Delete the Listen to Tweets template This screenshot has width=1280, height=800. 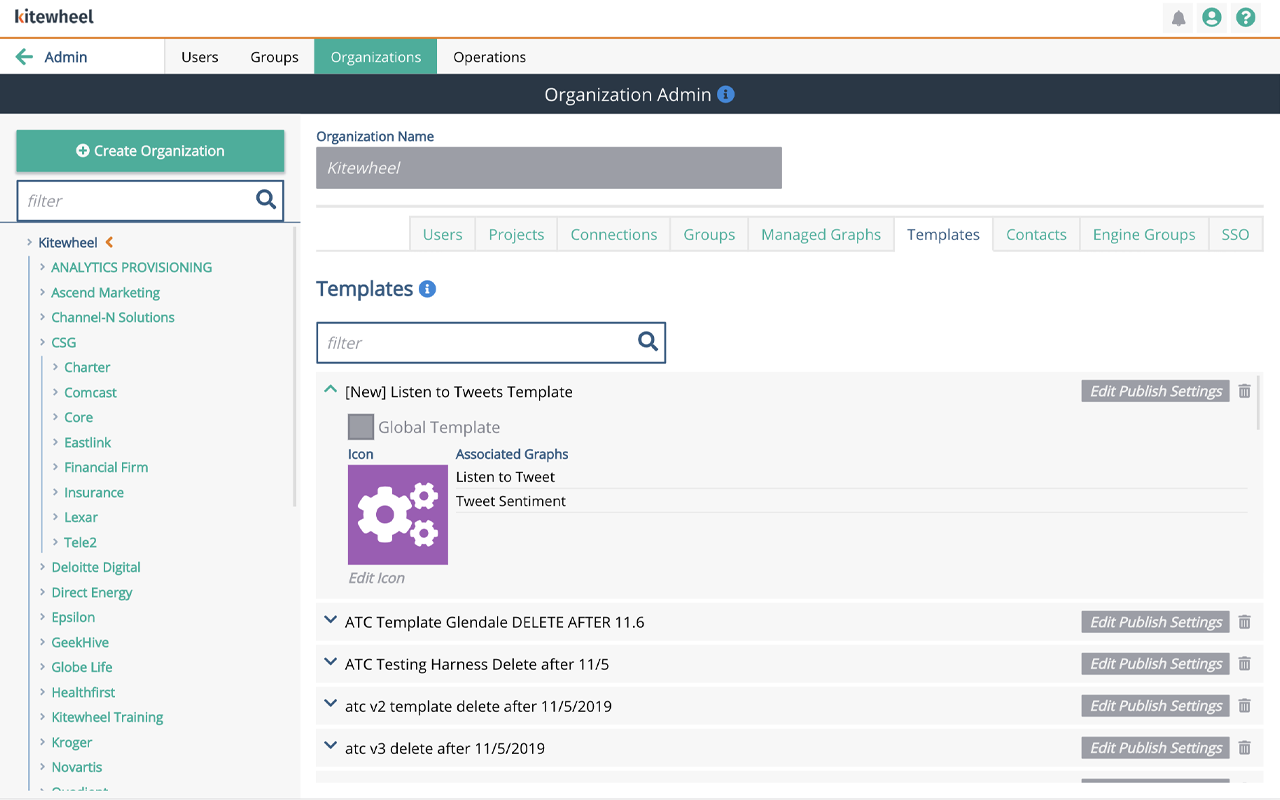coord(1244,391)
